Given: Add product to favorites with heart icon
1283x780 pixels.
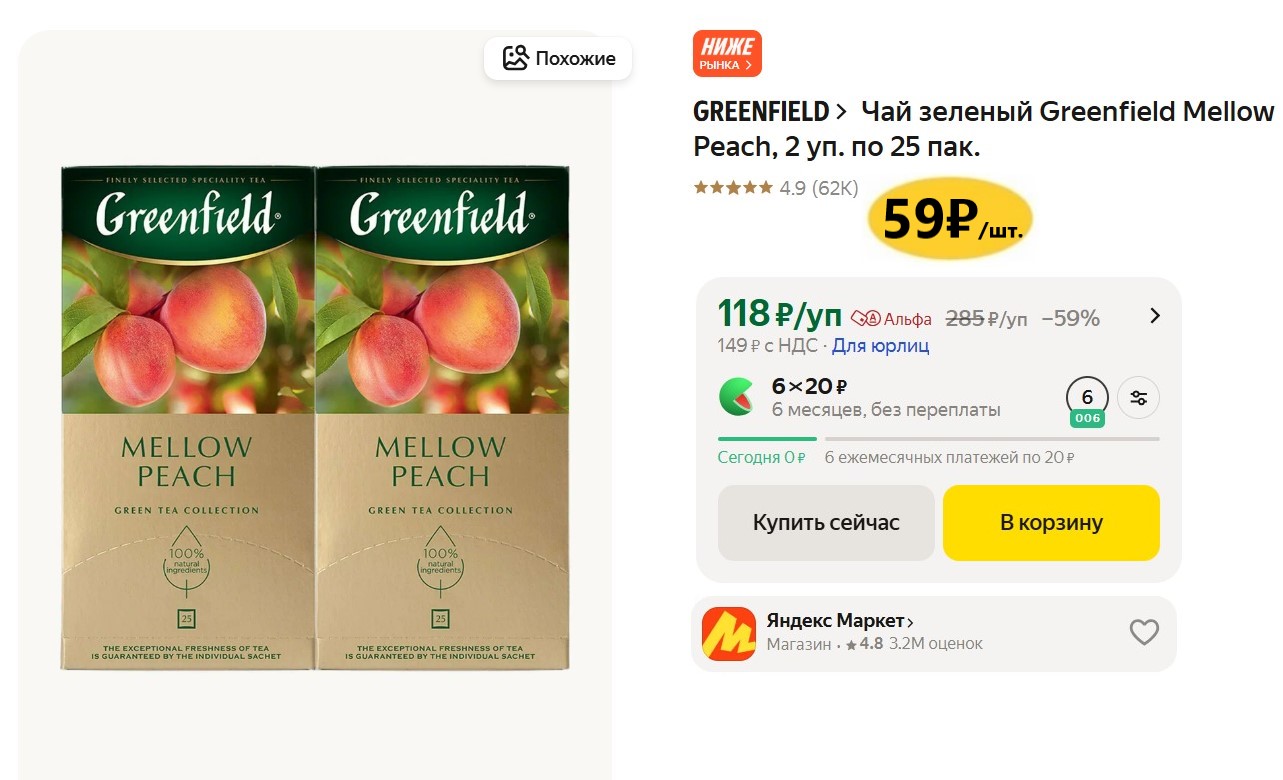Looking at the screenshot, I should pyautogui.click(x=1144, y=632).
